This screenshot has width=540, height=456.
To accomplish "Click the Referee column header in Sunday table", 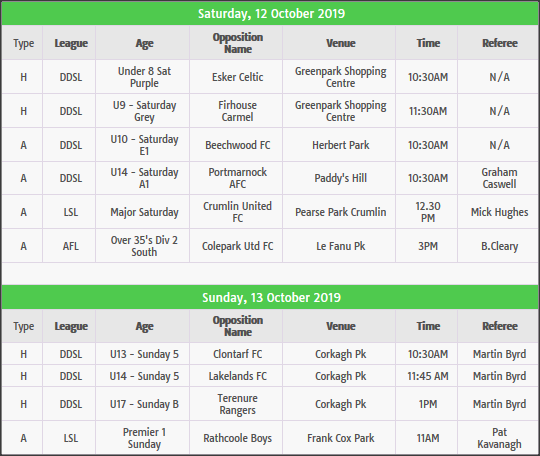I will coord(499,326).
